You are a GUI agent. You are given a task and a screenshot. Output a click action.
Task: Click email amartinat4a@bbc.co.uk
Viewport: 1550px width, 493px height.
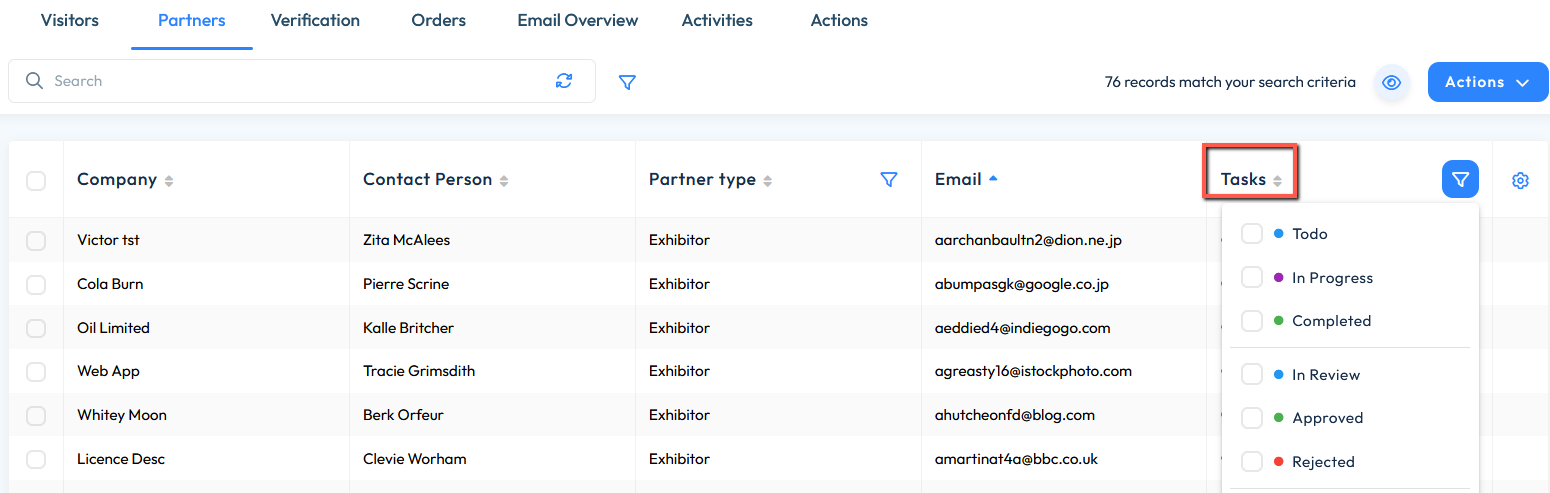[1016, 459]
